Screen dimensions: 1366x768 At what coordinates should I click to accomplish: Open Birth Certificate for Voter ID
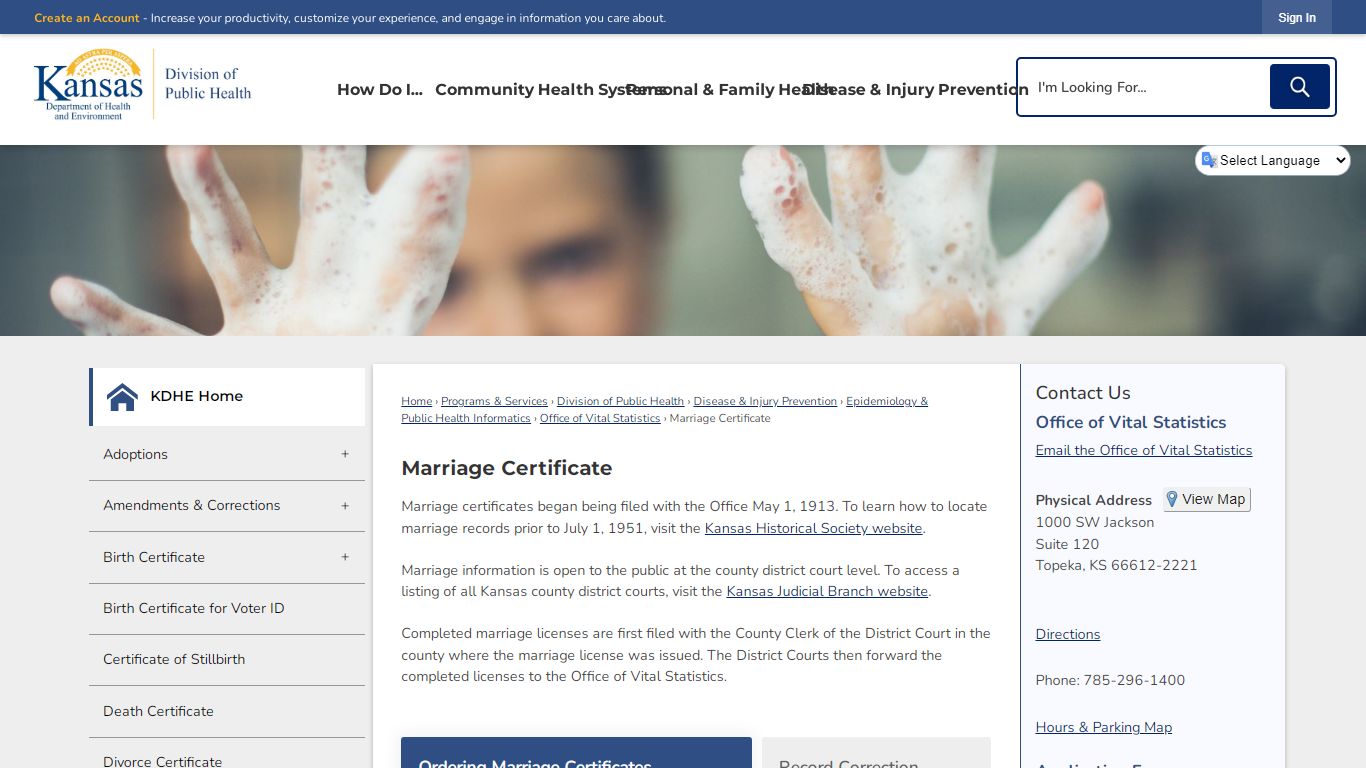click(x=227, y=609)
